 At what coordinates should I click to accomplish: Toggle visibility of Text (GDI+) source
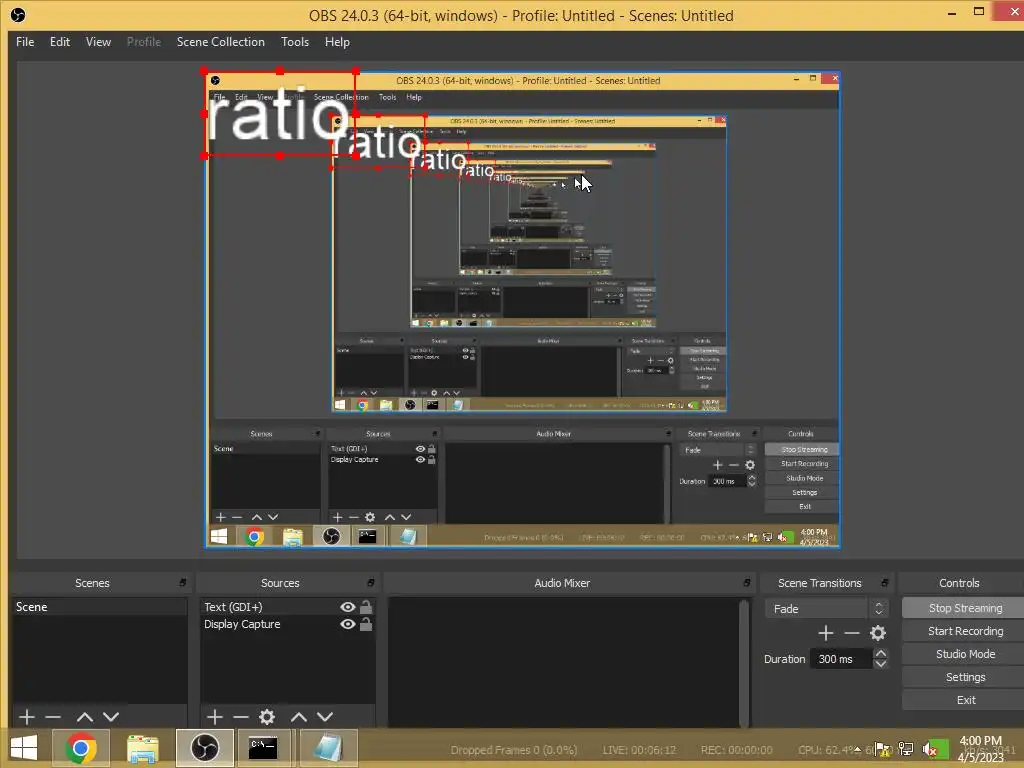point(347,607)
